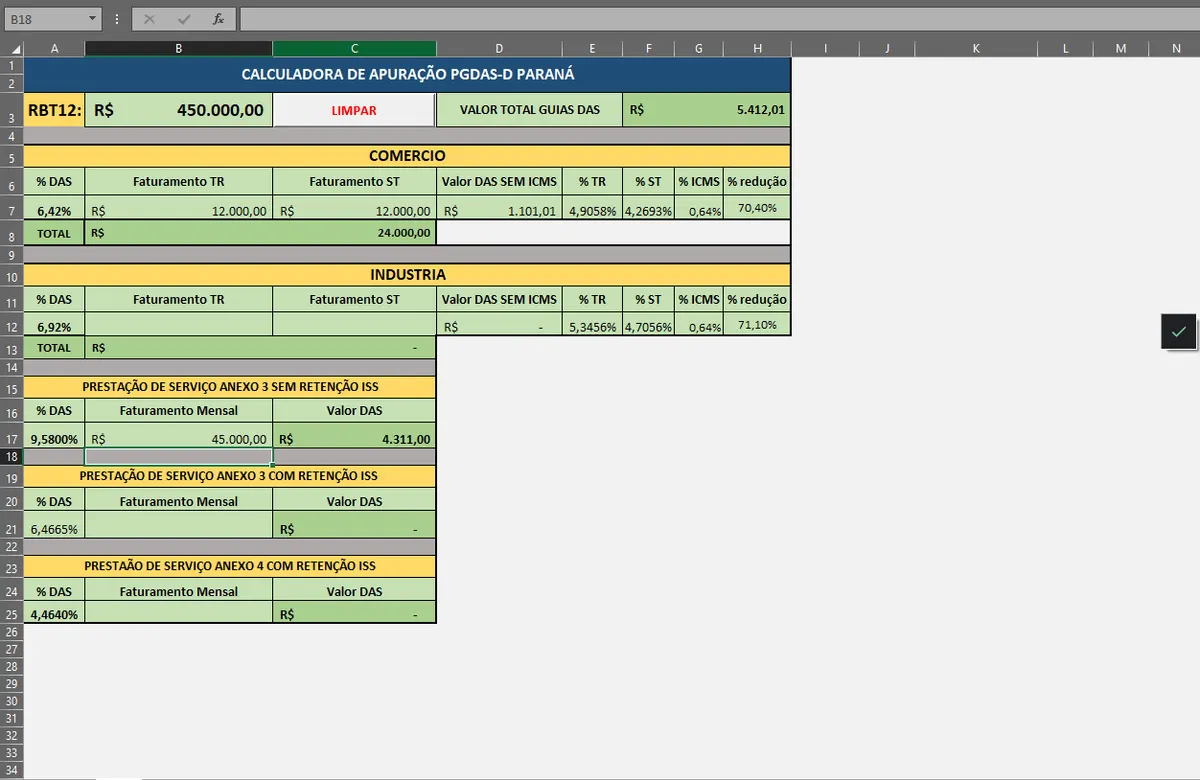Click the cancel X icon in formula bar
Screen dimensions: 1200x780
[x=149, y=19]
